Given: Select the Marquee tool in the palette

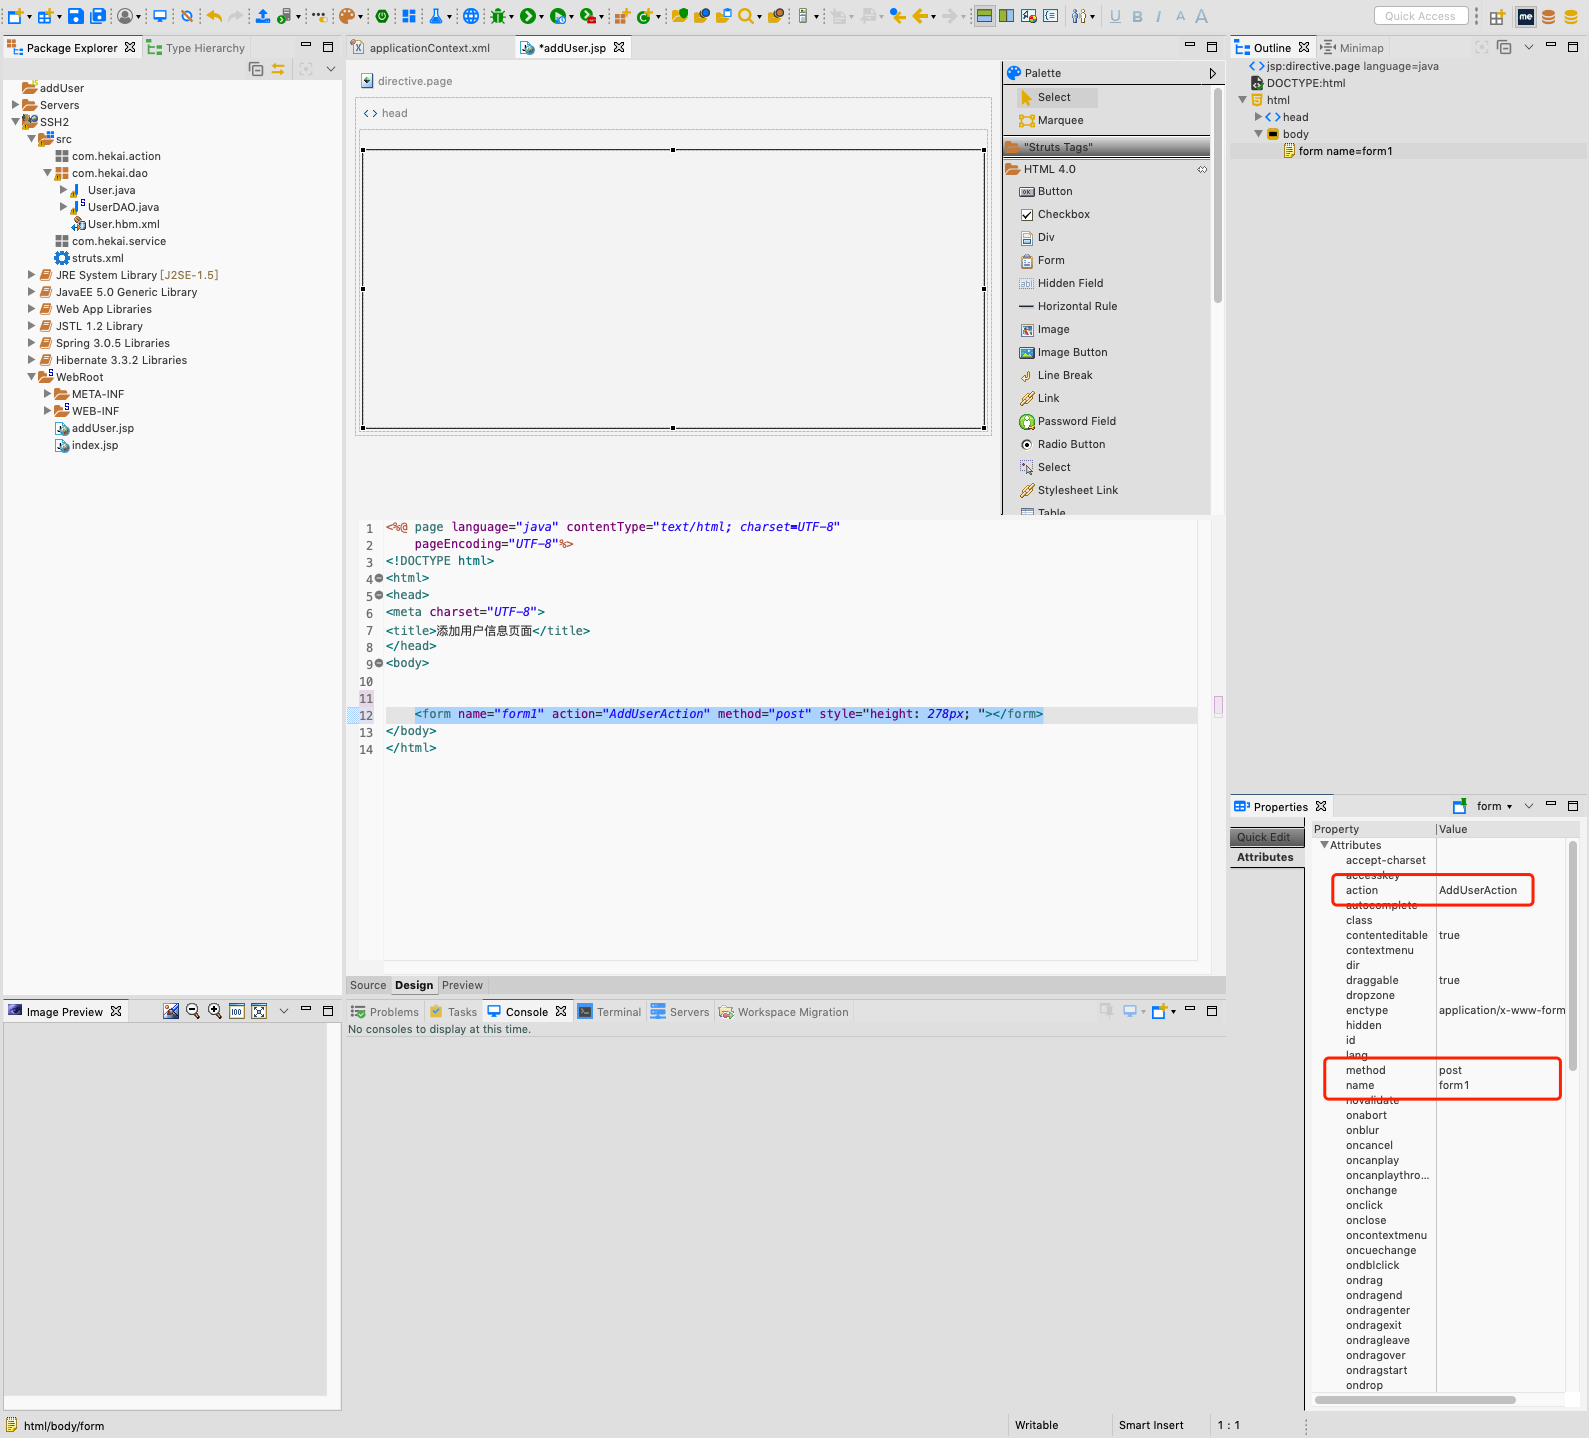Looking at the screenshot, I should tap(1052, 120).
